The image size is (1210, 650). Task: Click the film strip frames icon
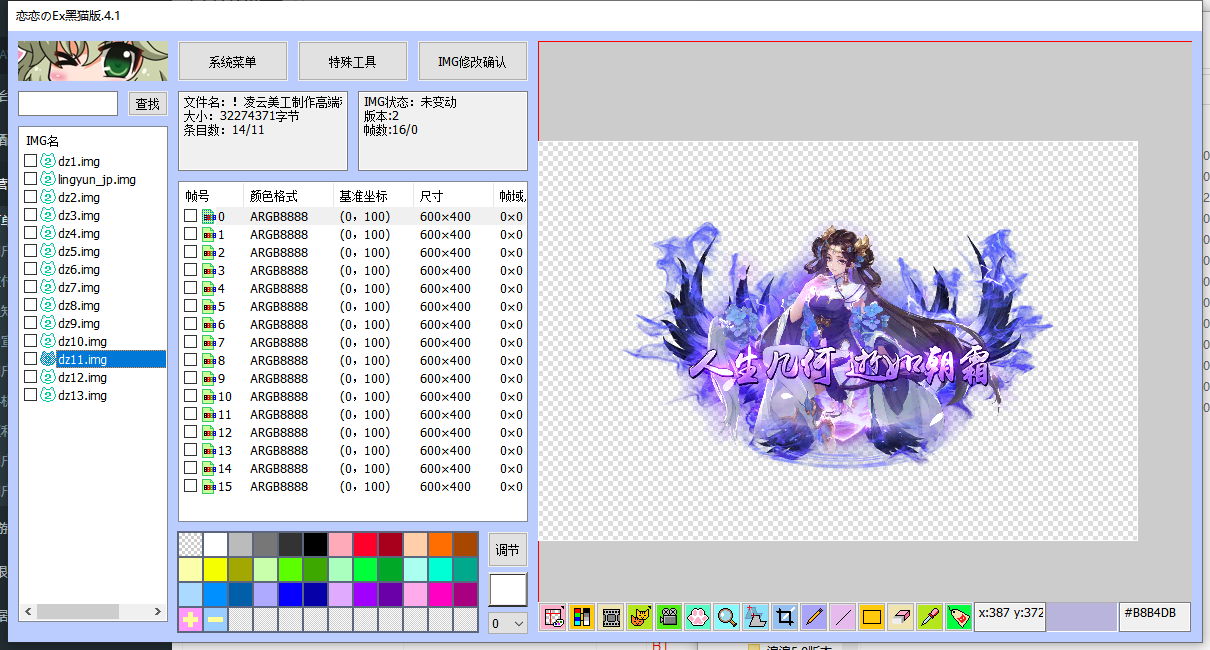pyautogui.click(x=611, y=617)
